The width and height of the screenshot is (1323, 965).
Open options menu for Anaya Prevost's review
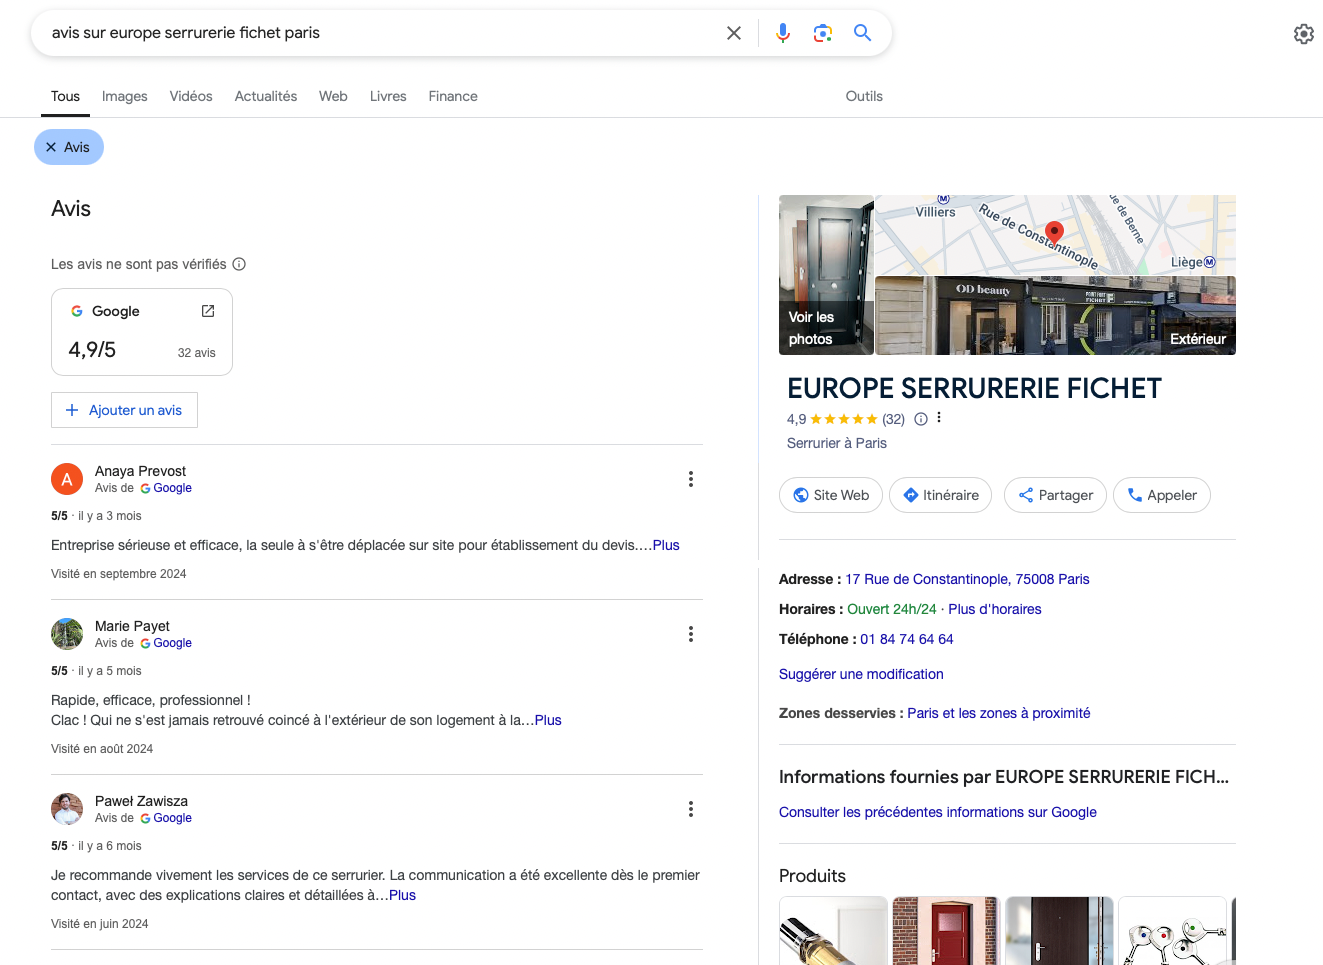pyautogui.click(x=691, y=479)
